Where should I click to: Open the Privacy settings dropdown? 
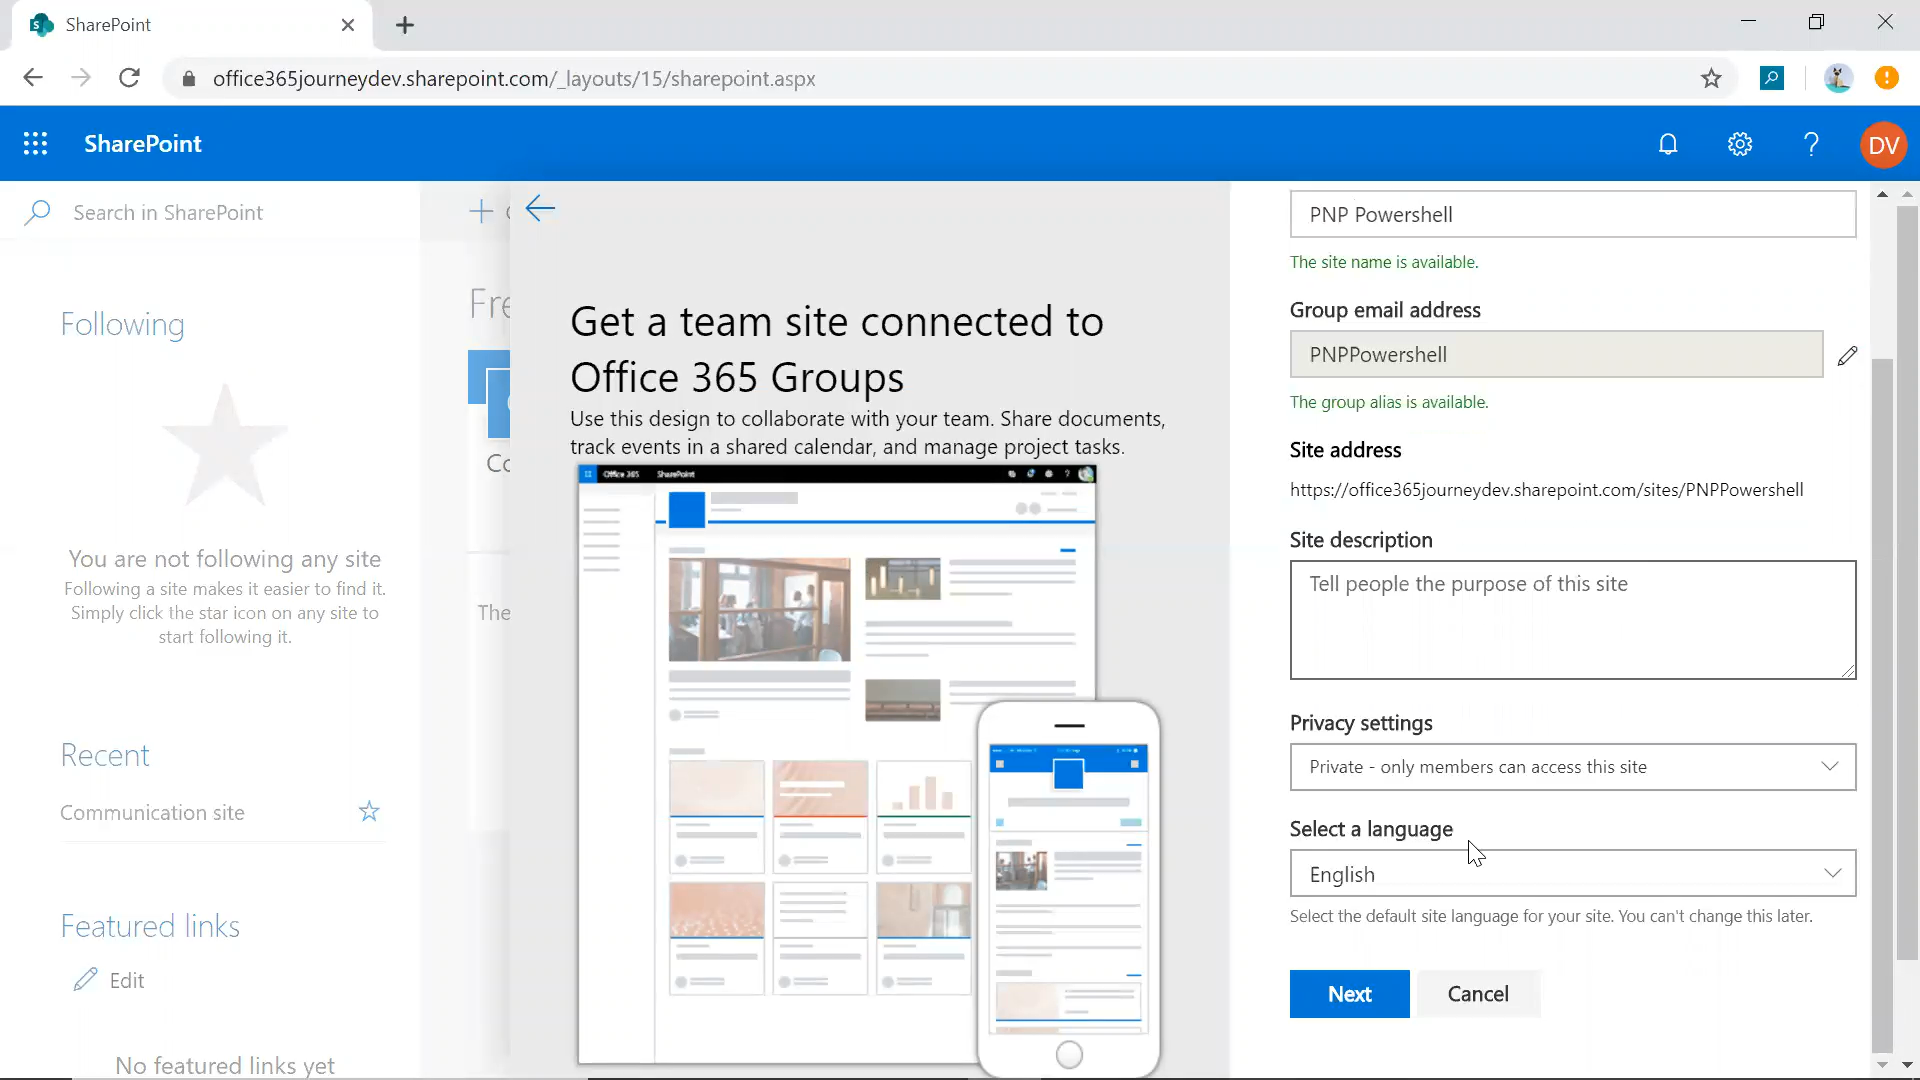[1573, 767]
